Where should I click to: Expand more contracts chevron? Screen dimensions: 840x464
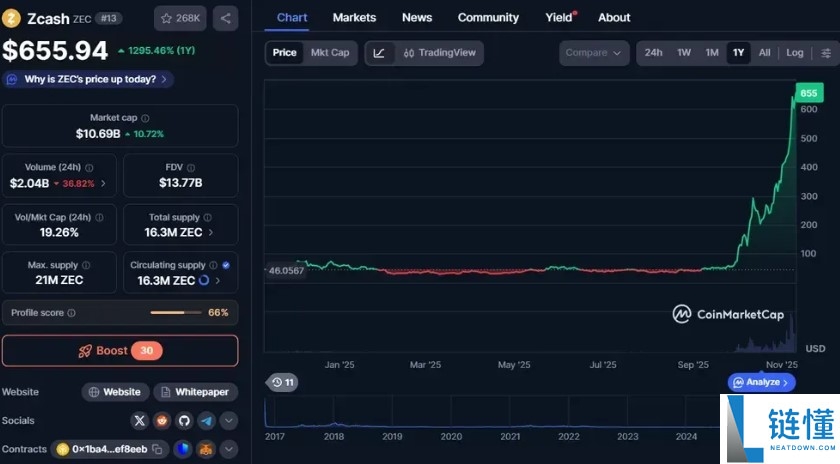229,449
